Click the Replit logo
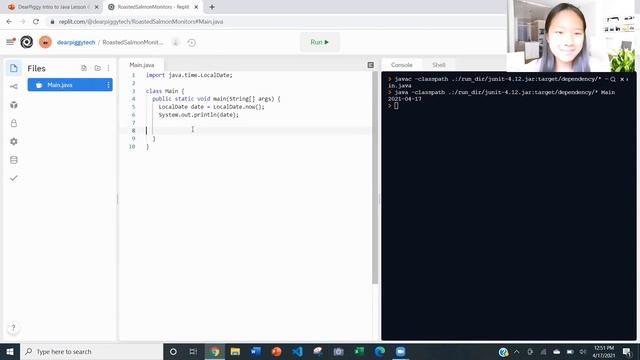Image resolution: width=640 pixels, height=360 pixels. click(x=27, y=42)
